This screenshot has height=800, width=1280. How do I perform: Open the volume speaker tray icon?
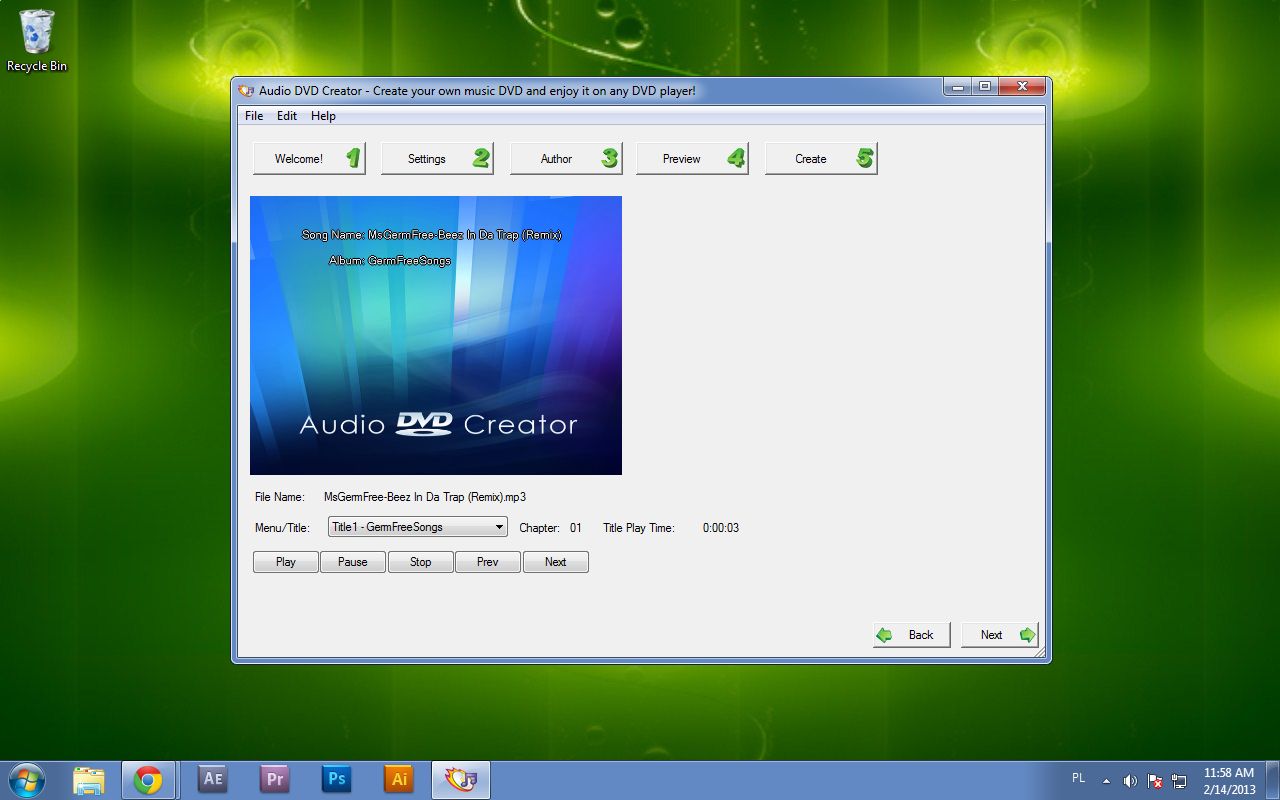(x=1130, y=781)
